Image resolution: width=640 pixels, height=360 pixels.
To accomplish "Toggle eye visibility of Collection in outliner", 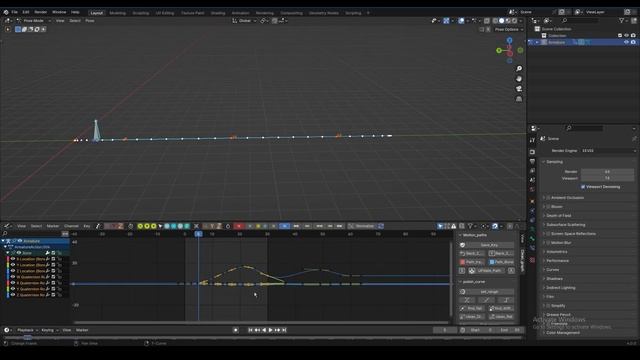I will pos(626,36).
